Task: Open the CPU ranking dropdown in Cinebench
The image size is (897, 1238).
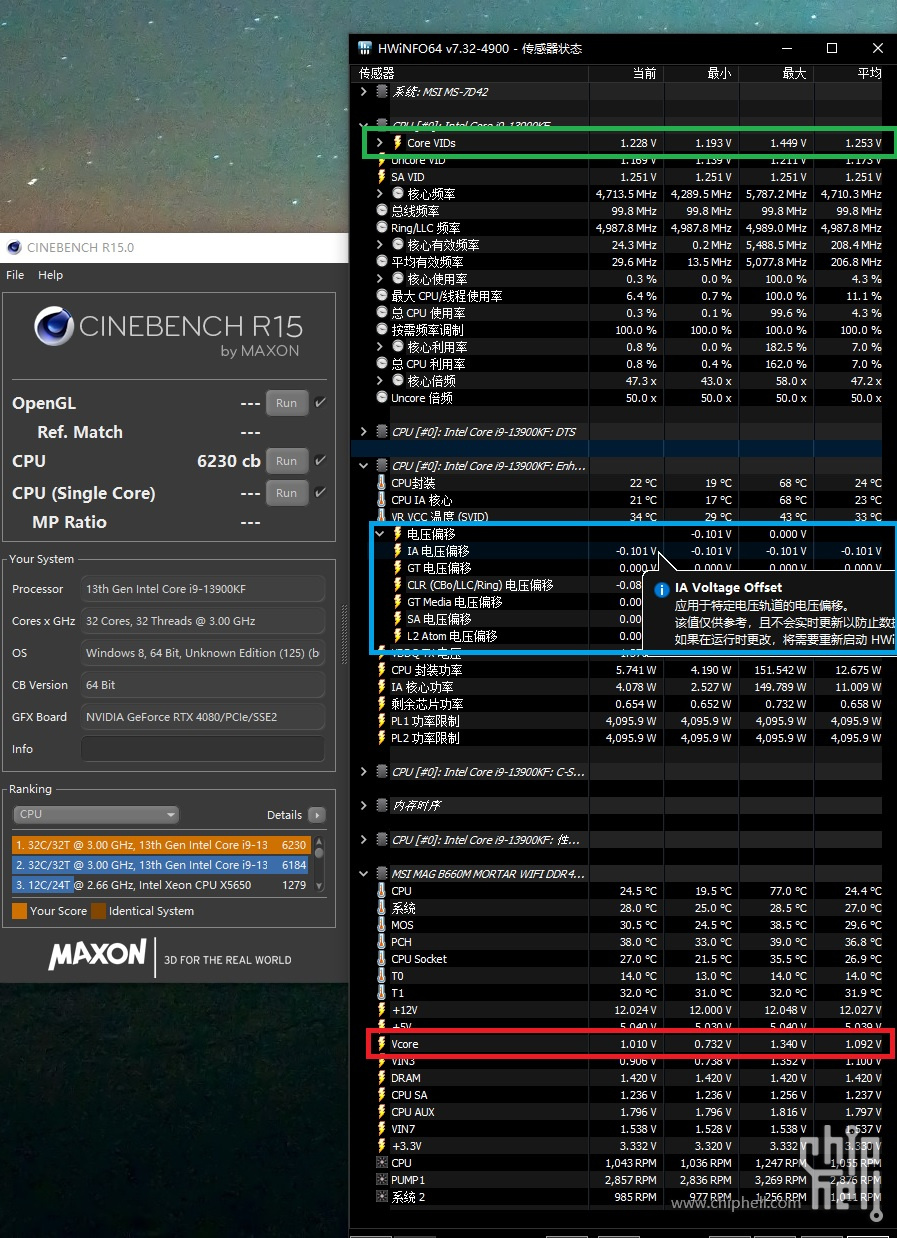Action: point(96,815)
